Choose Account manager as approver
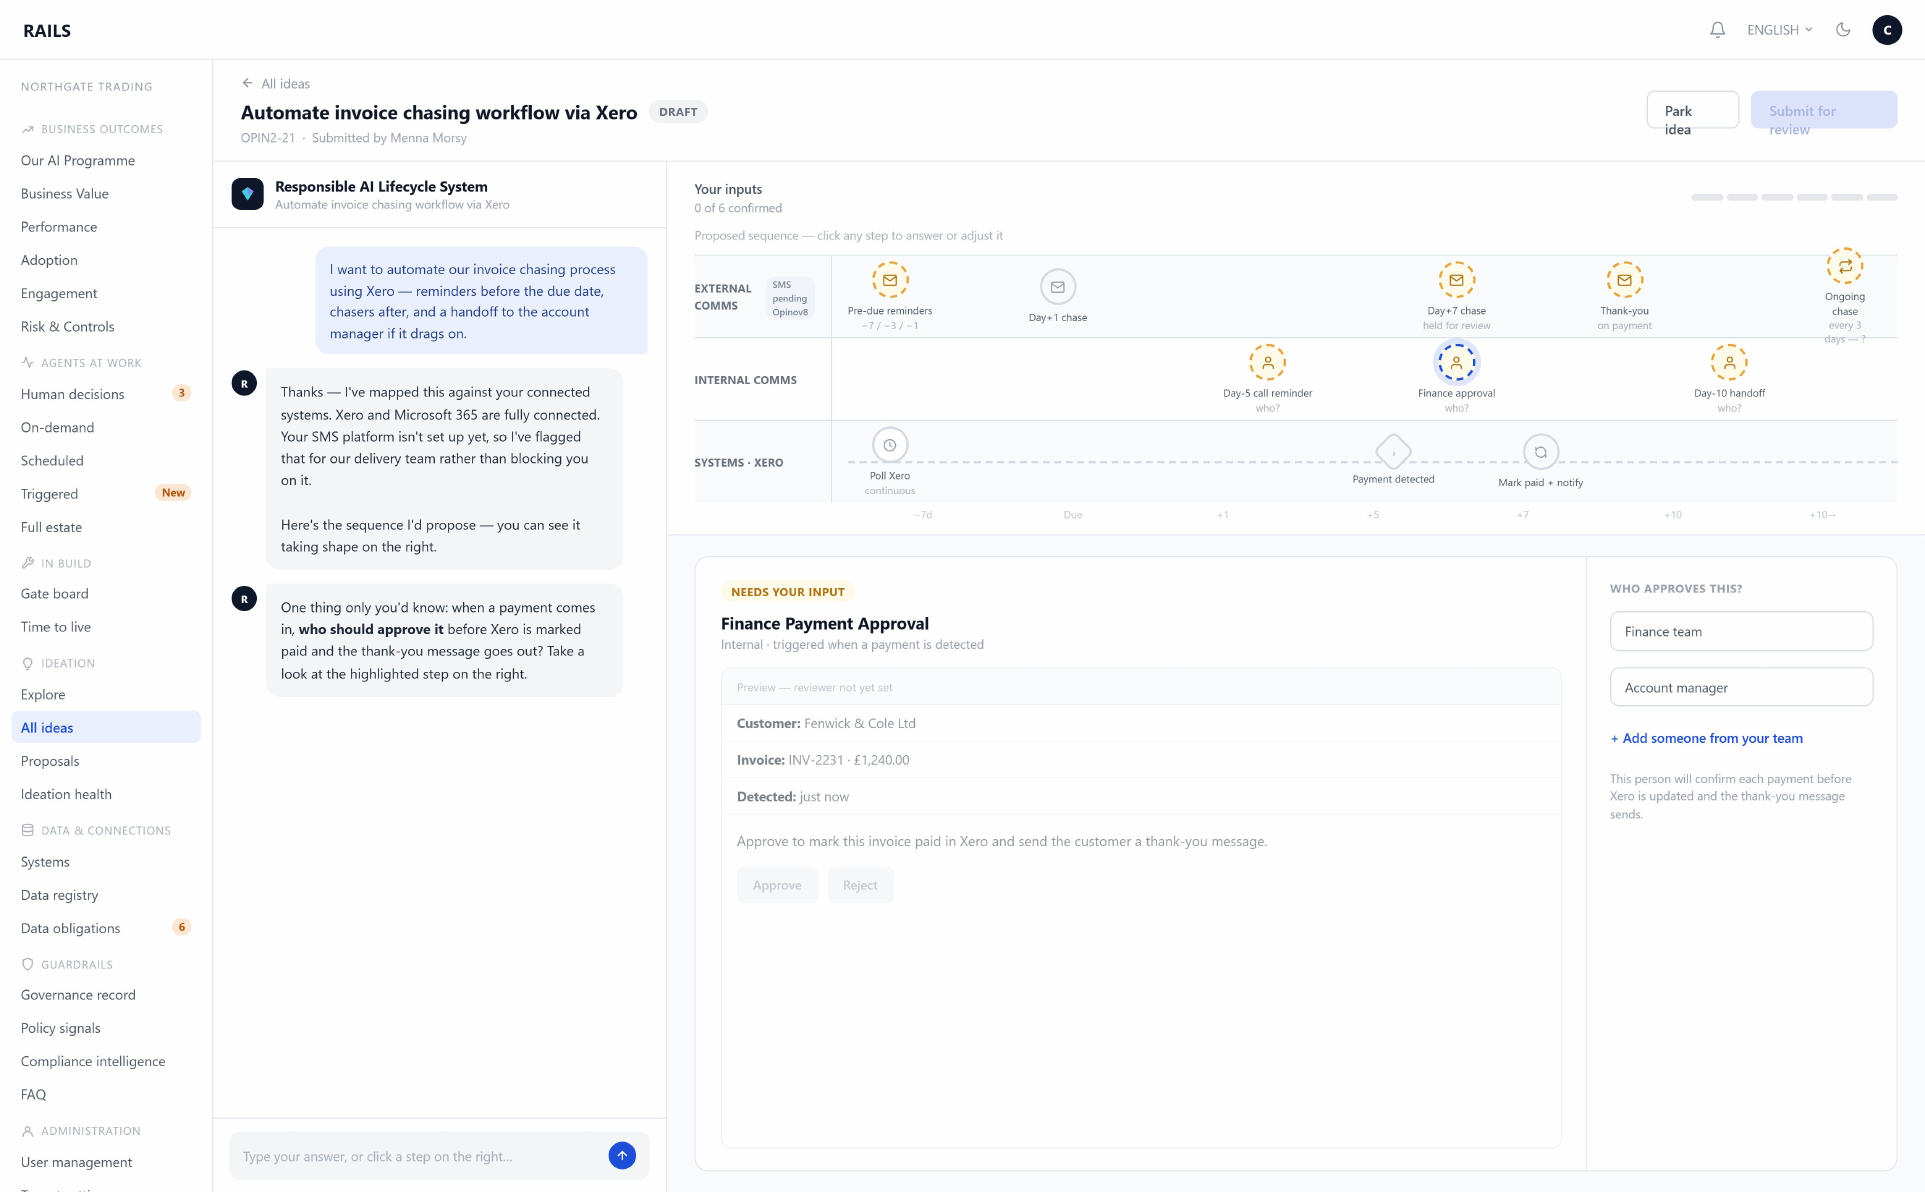Image resolution: width=1925 pixels, height=1192 pixels. (x=1741, y=687)
